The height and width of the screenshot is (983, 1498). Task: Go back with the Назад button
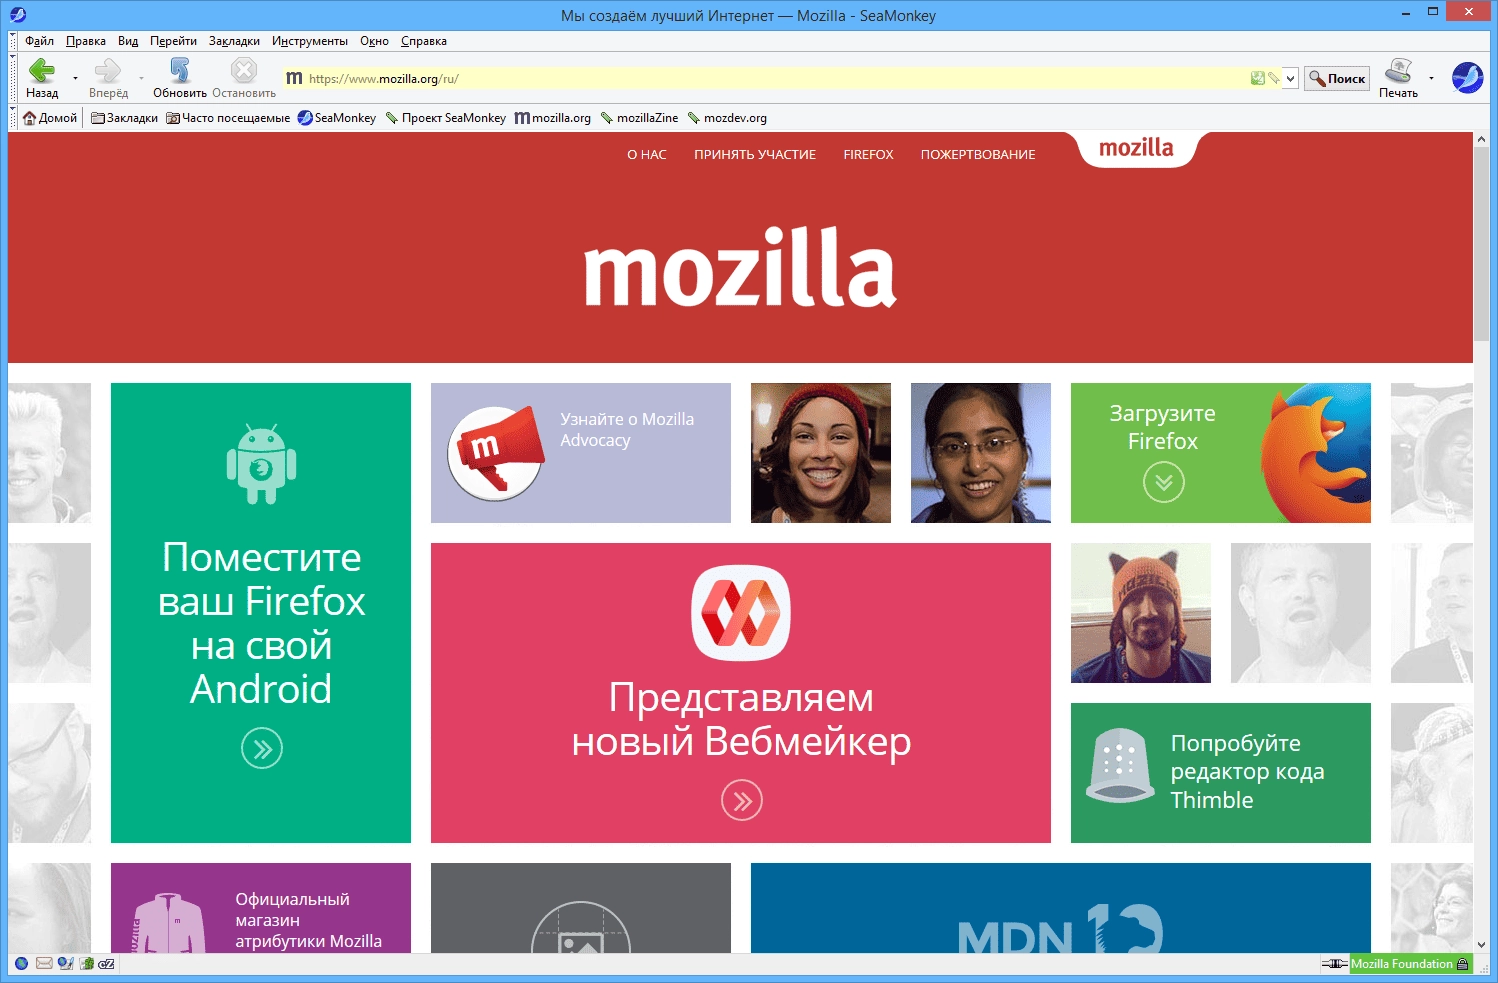pyautogui.click(x=42, y=78)
